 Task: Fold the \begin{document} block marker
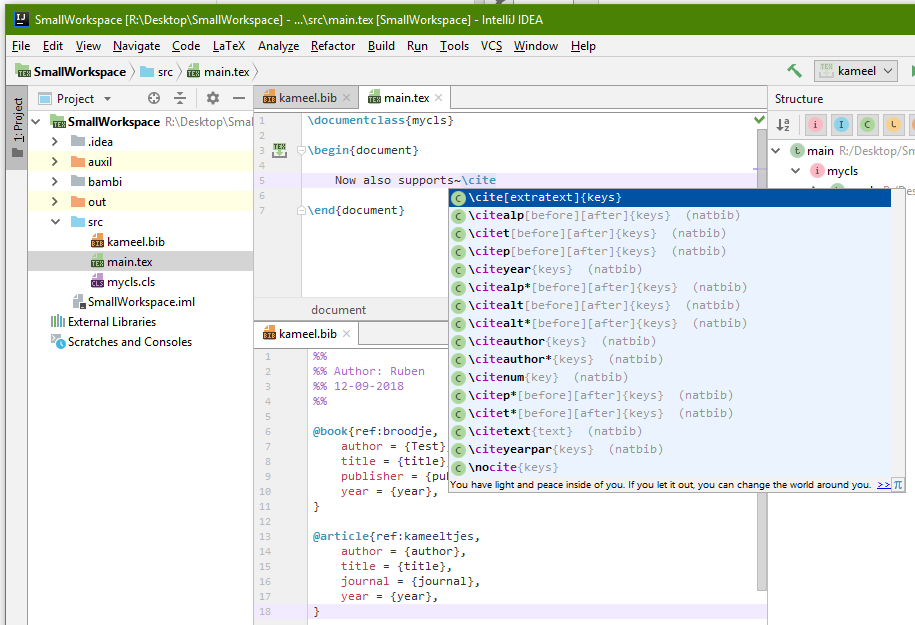coord(302,150)
